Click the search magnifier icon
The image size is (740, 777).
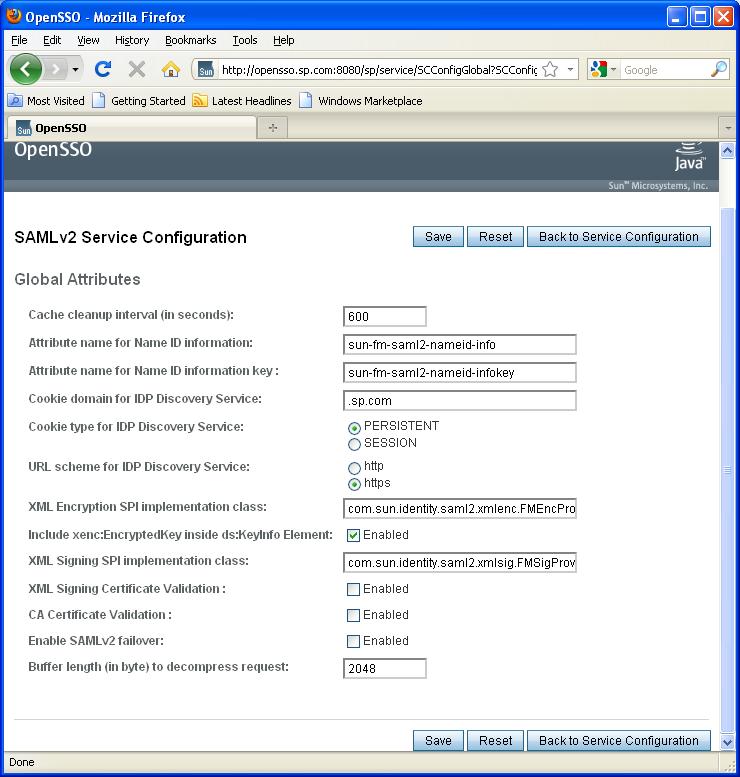(719, 69)
